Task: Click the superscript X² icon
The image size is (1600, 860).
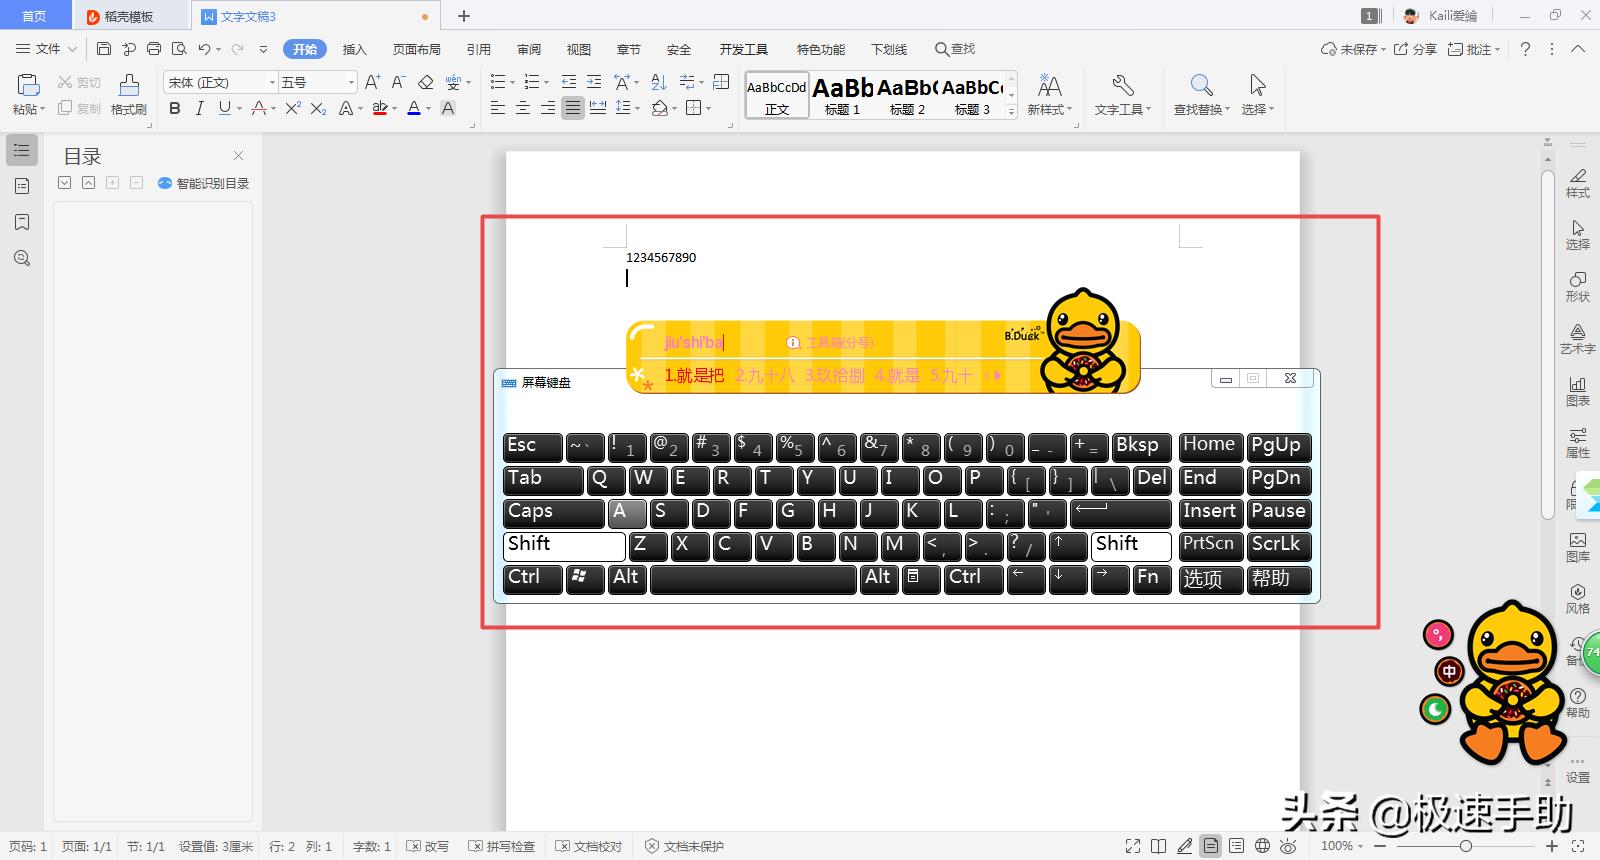Action: tap(292, 108)
